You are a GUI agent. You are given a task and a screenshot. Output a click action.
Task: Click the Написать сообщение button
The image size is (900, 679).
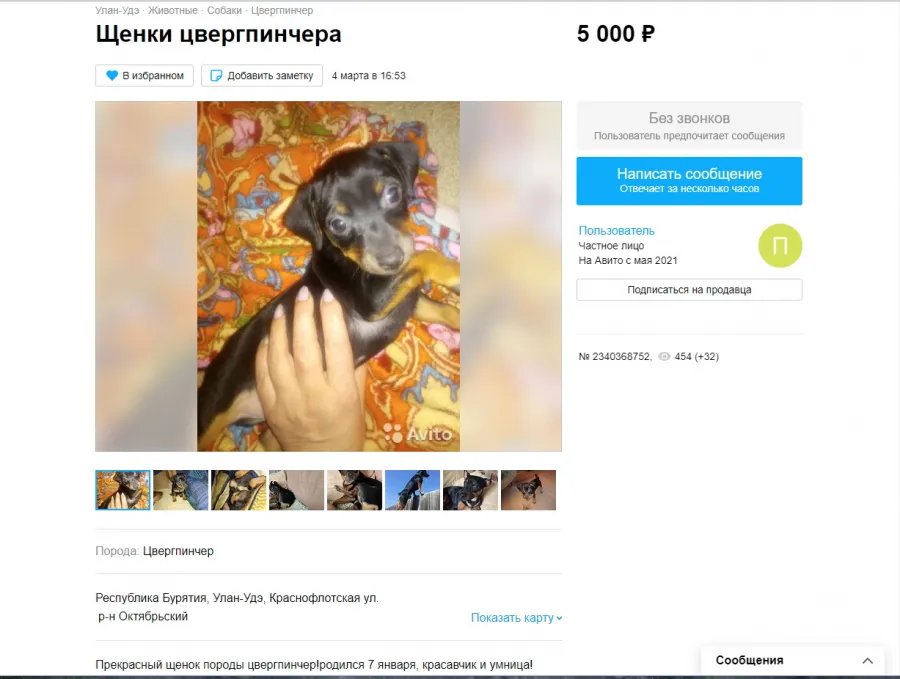coord(689,181)
